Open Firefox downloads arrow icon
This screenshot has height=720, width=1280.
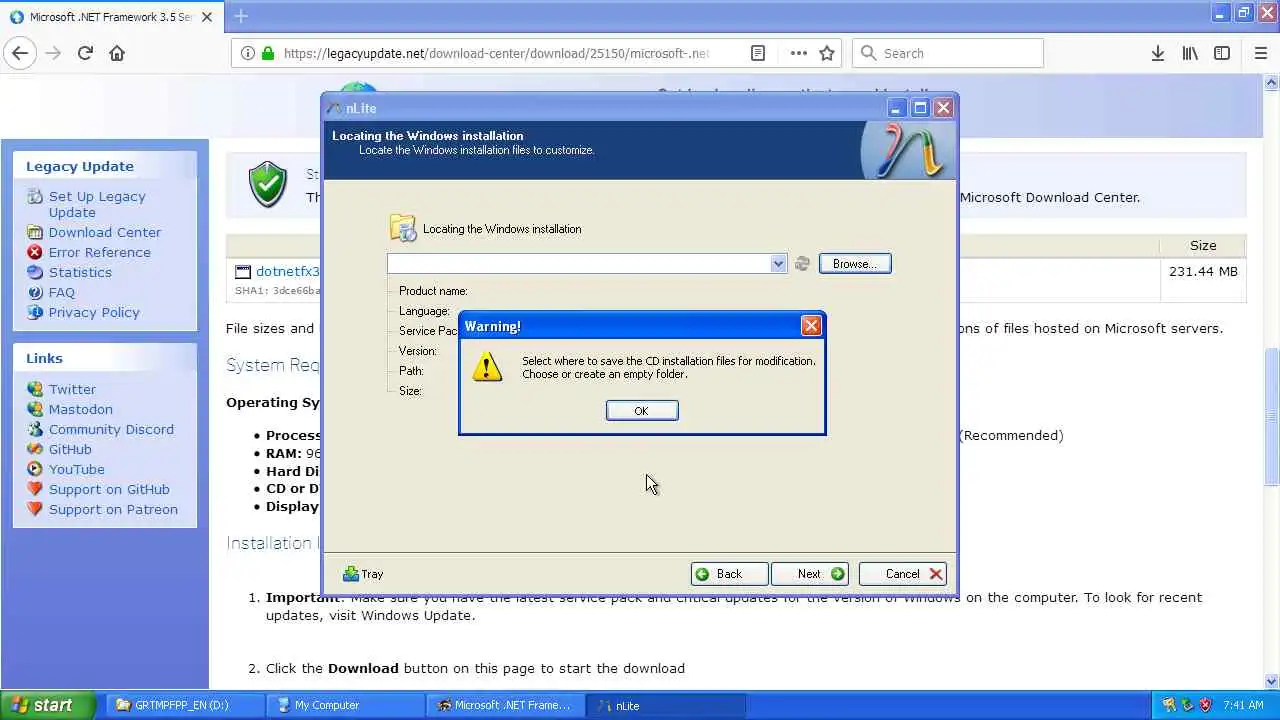[1158, 53]
